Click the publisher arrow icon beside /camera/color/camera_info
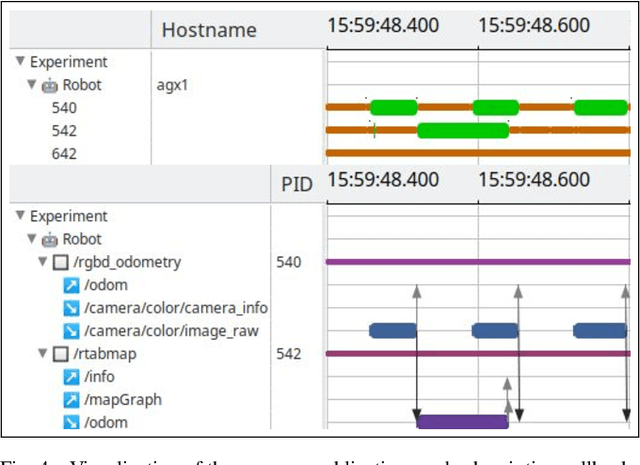 (x=71, y=308)
